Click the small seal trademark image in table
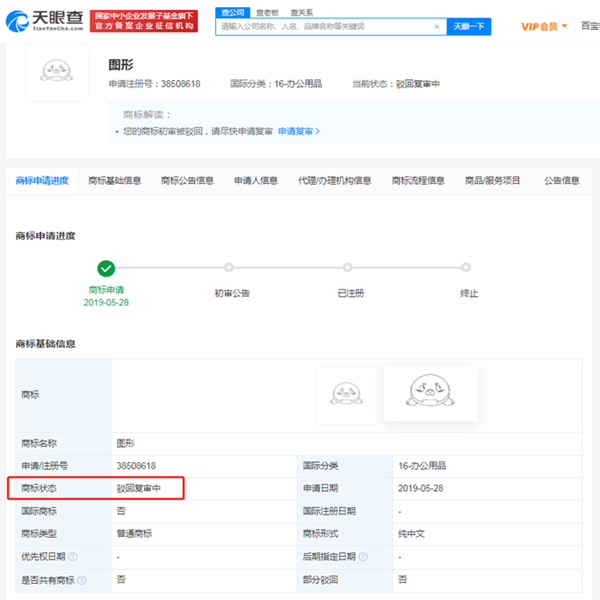 click(346, 395)
